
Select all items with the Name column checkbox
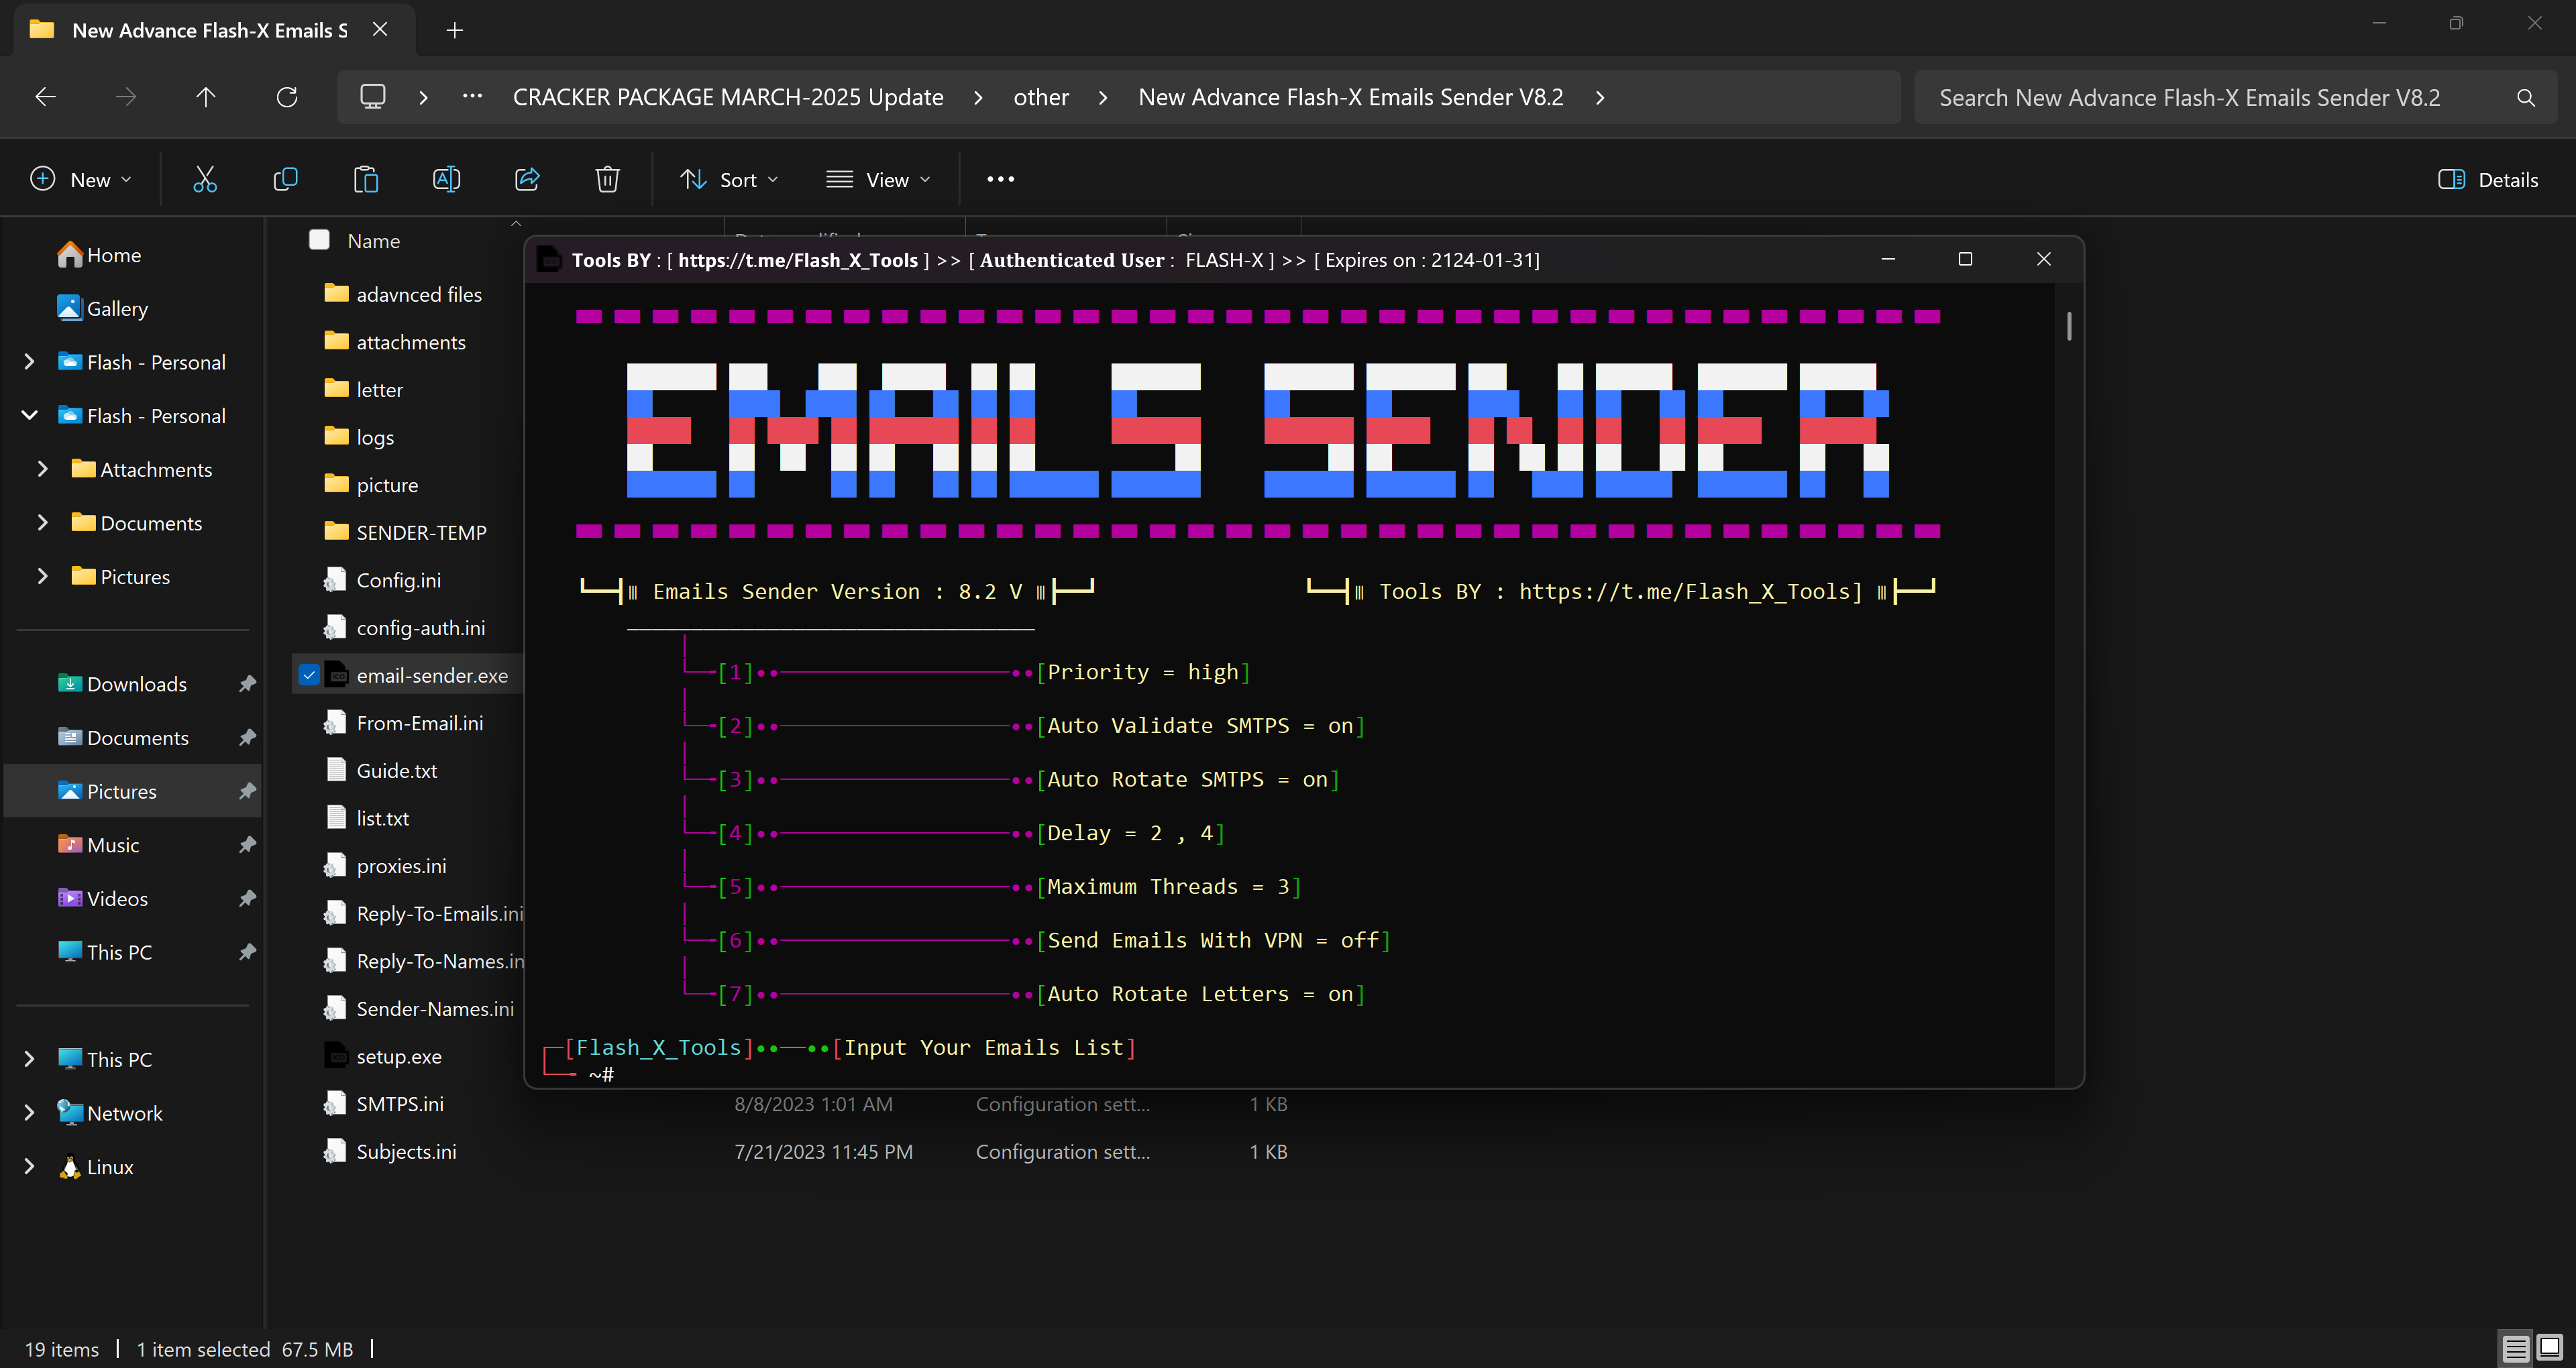point(319,239)
